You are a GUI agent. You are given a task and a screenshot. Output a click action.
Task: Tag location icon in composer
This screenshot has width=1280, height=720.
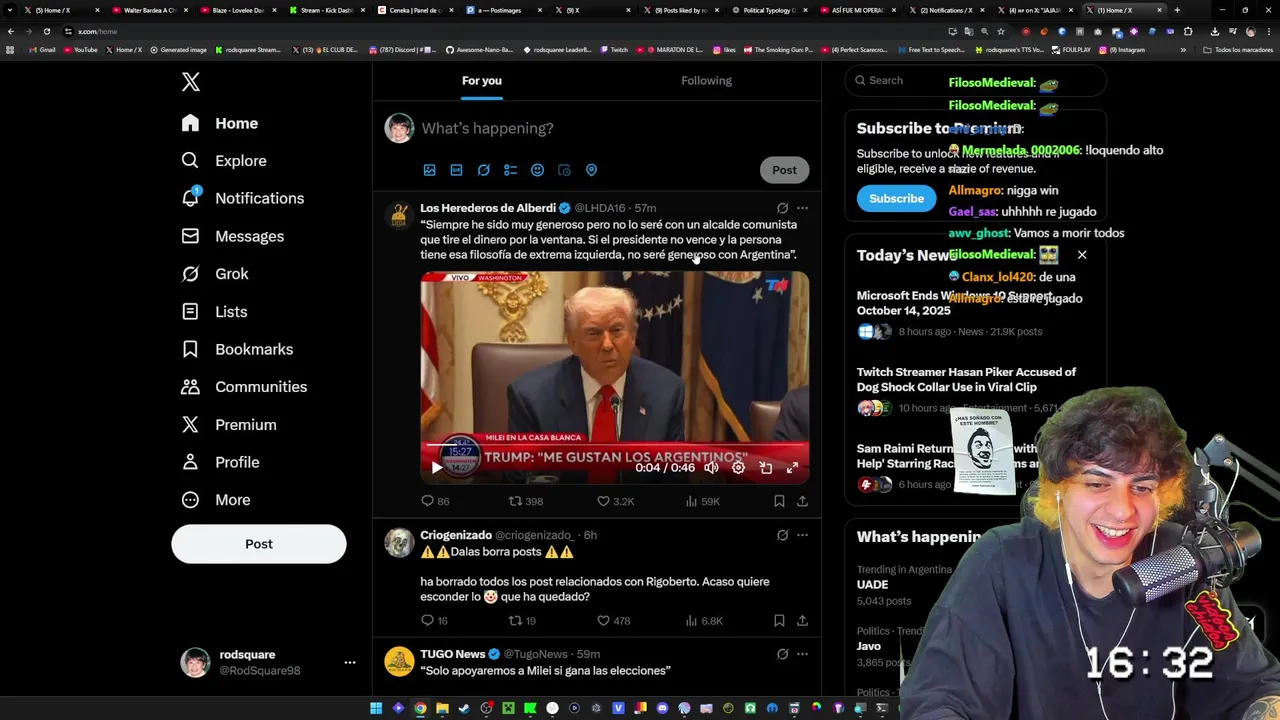592,170
